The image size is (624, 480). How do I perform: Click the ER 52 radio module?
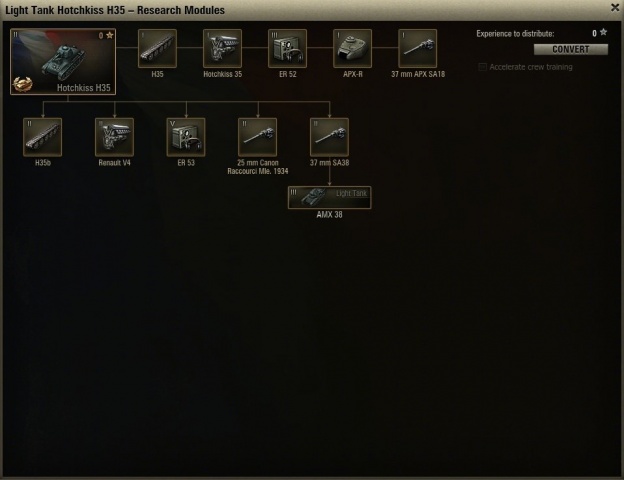pyautogui.click(x=287, y=48)
